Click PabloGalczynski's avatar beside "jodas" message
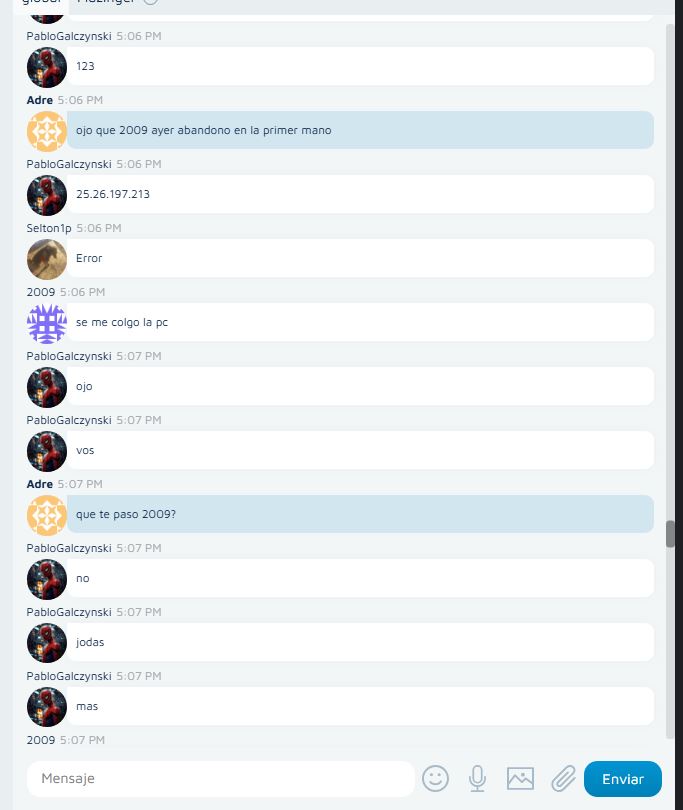This screenshot has width=683, height=810. coord(47,643)
